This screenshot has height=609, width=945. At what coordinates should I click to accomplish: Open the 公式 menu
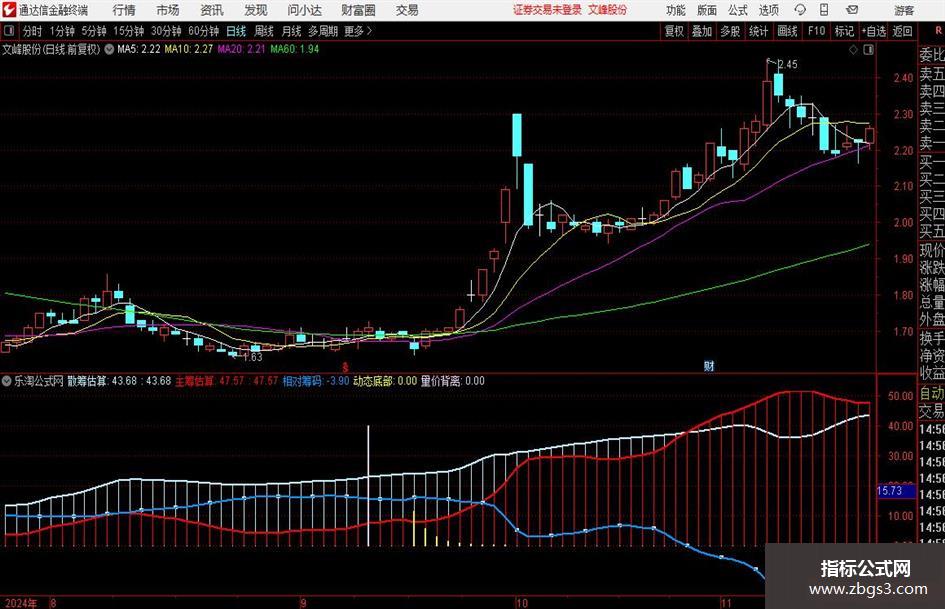click(738, 10)
